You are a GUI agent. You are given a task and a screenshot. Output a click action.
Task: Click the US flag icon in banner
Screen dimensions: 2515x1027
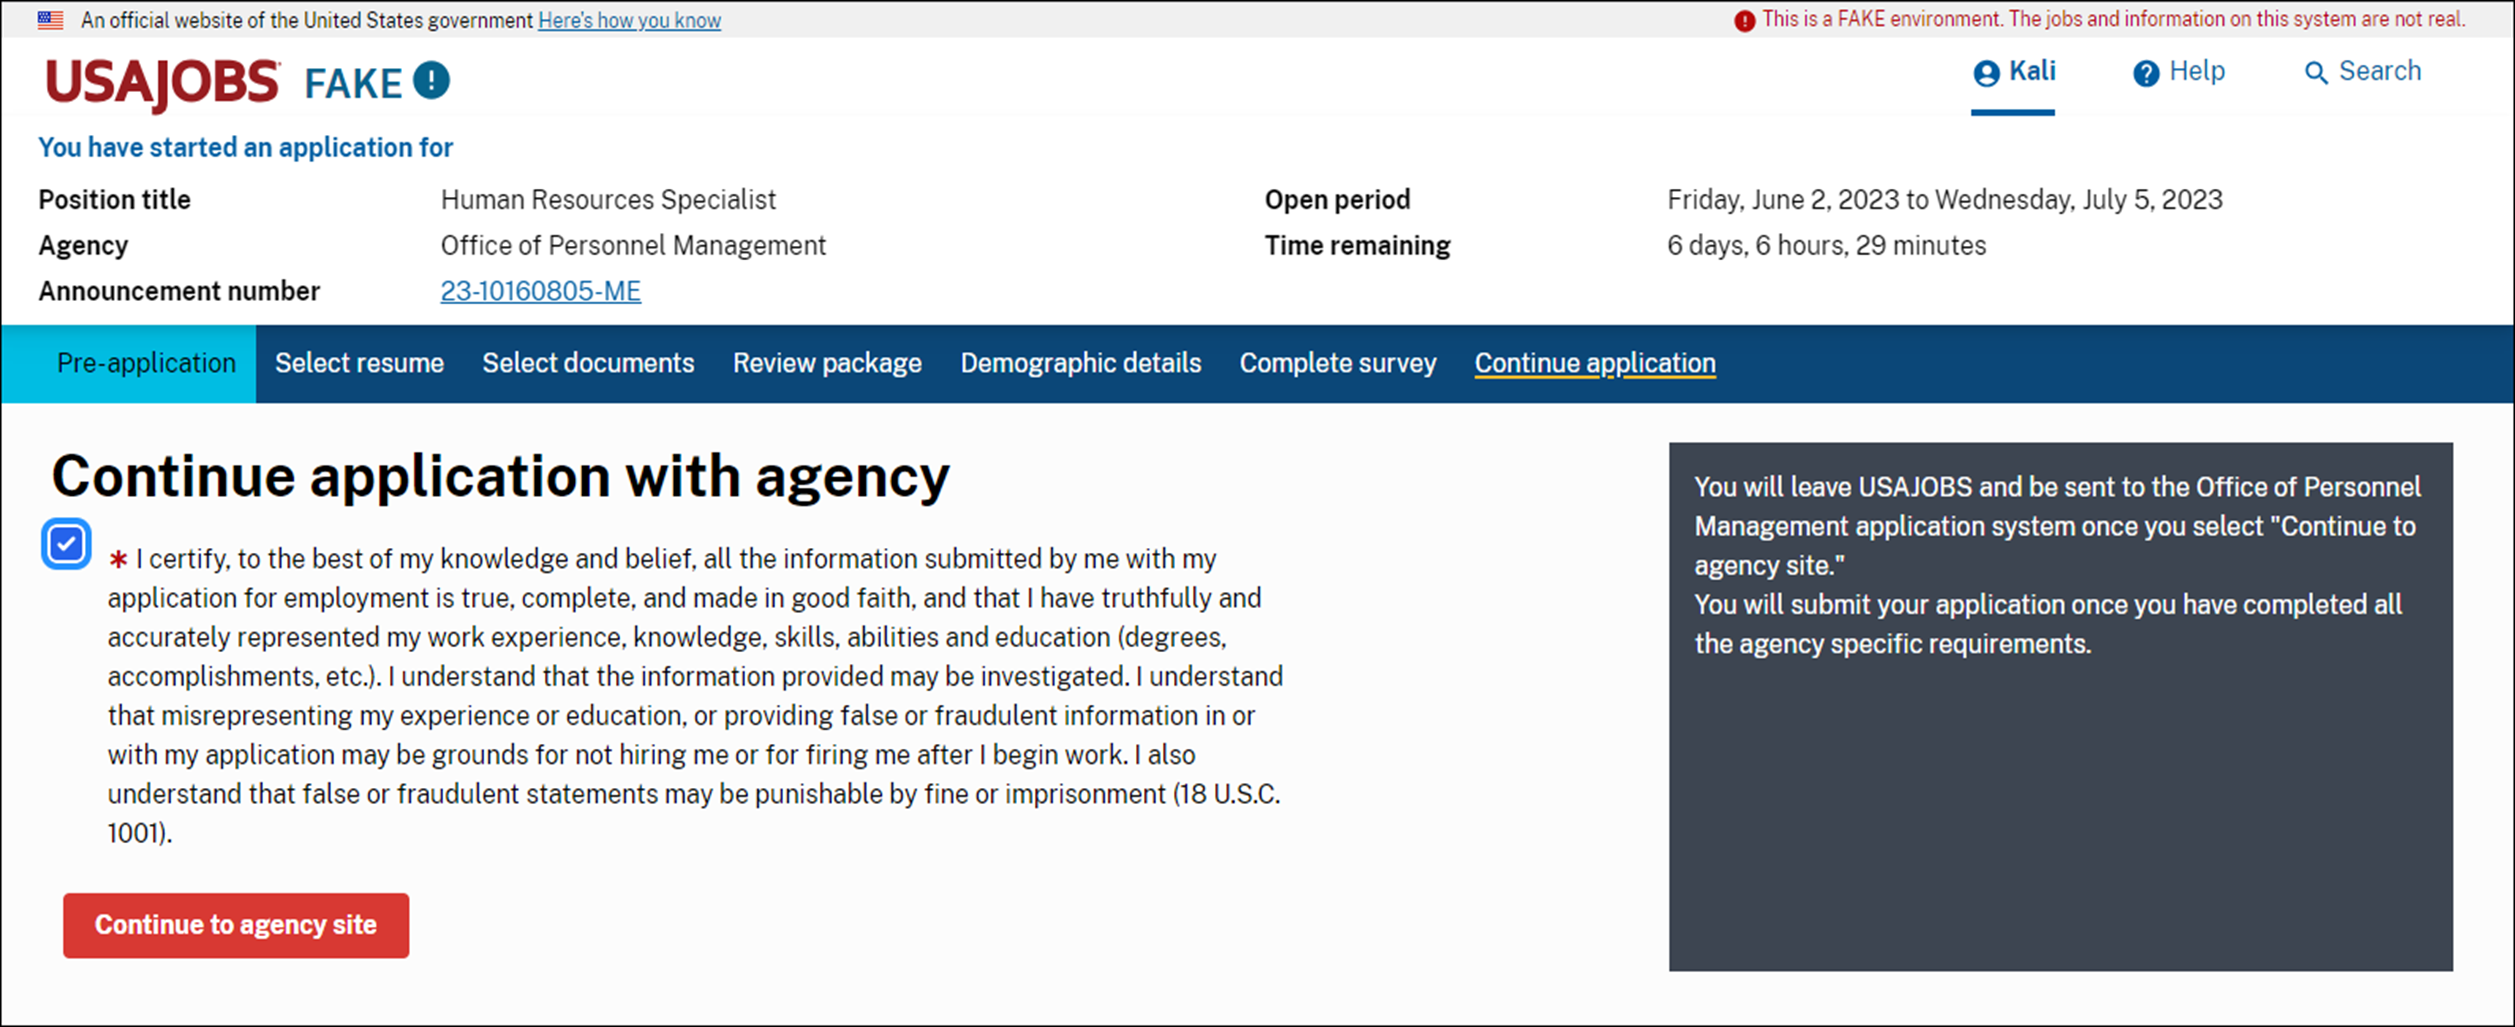(x=51, y=20)
